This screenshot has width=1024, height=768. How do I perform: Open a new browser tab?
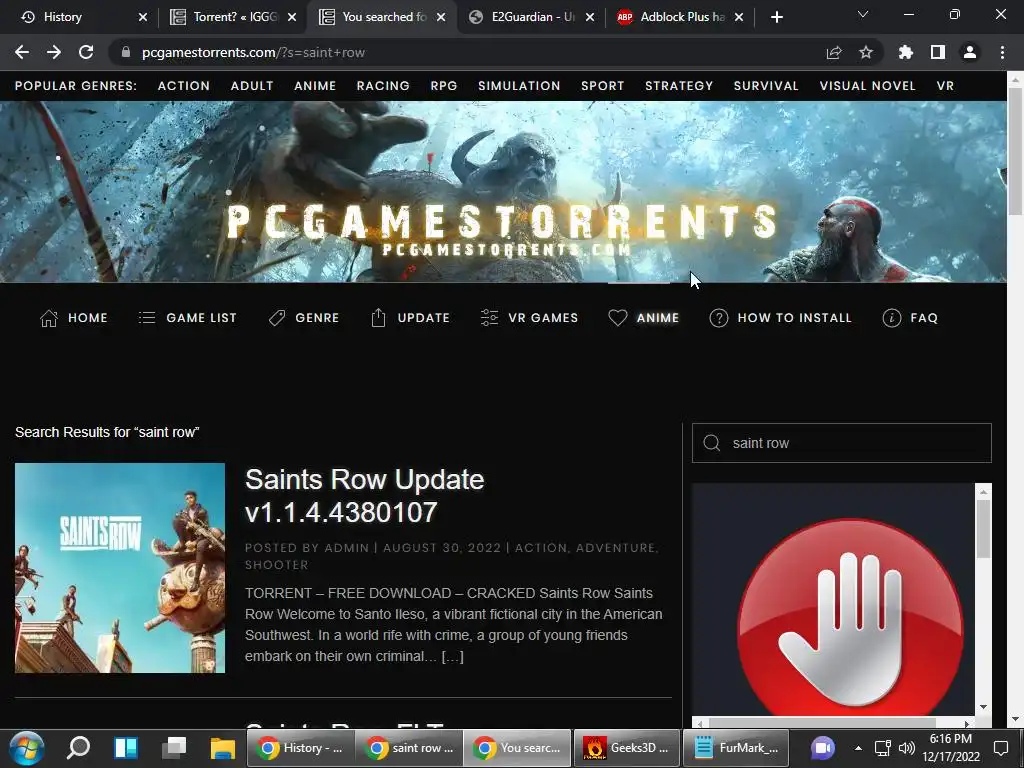[x=776, y=17]
